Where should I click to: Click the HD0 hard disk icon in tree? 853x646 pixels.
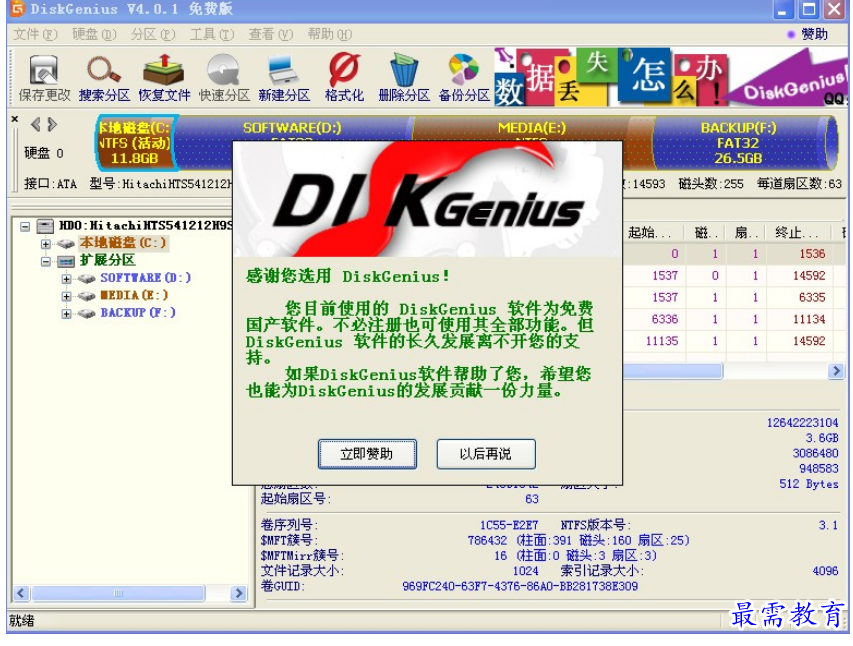click(45, 226)
